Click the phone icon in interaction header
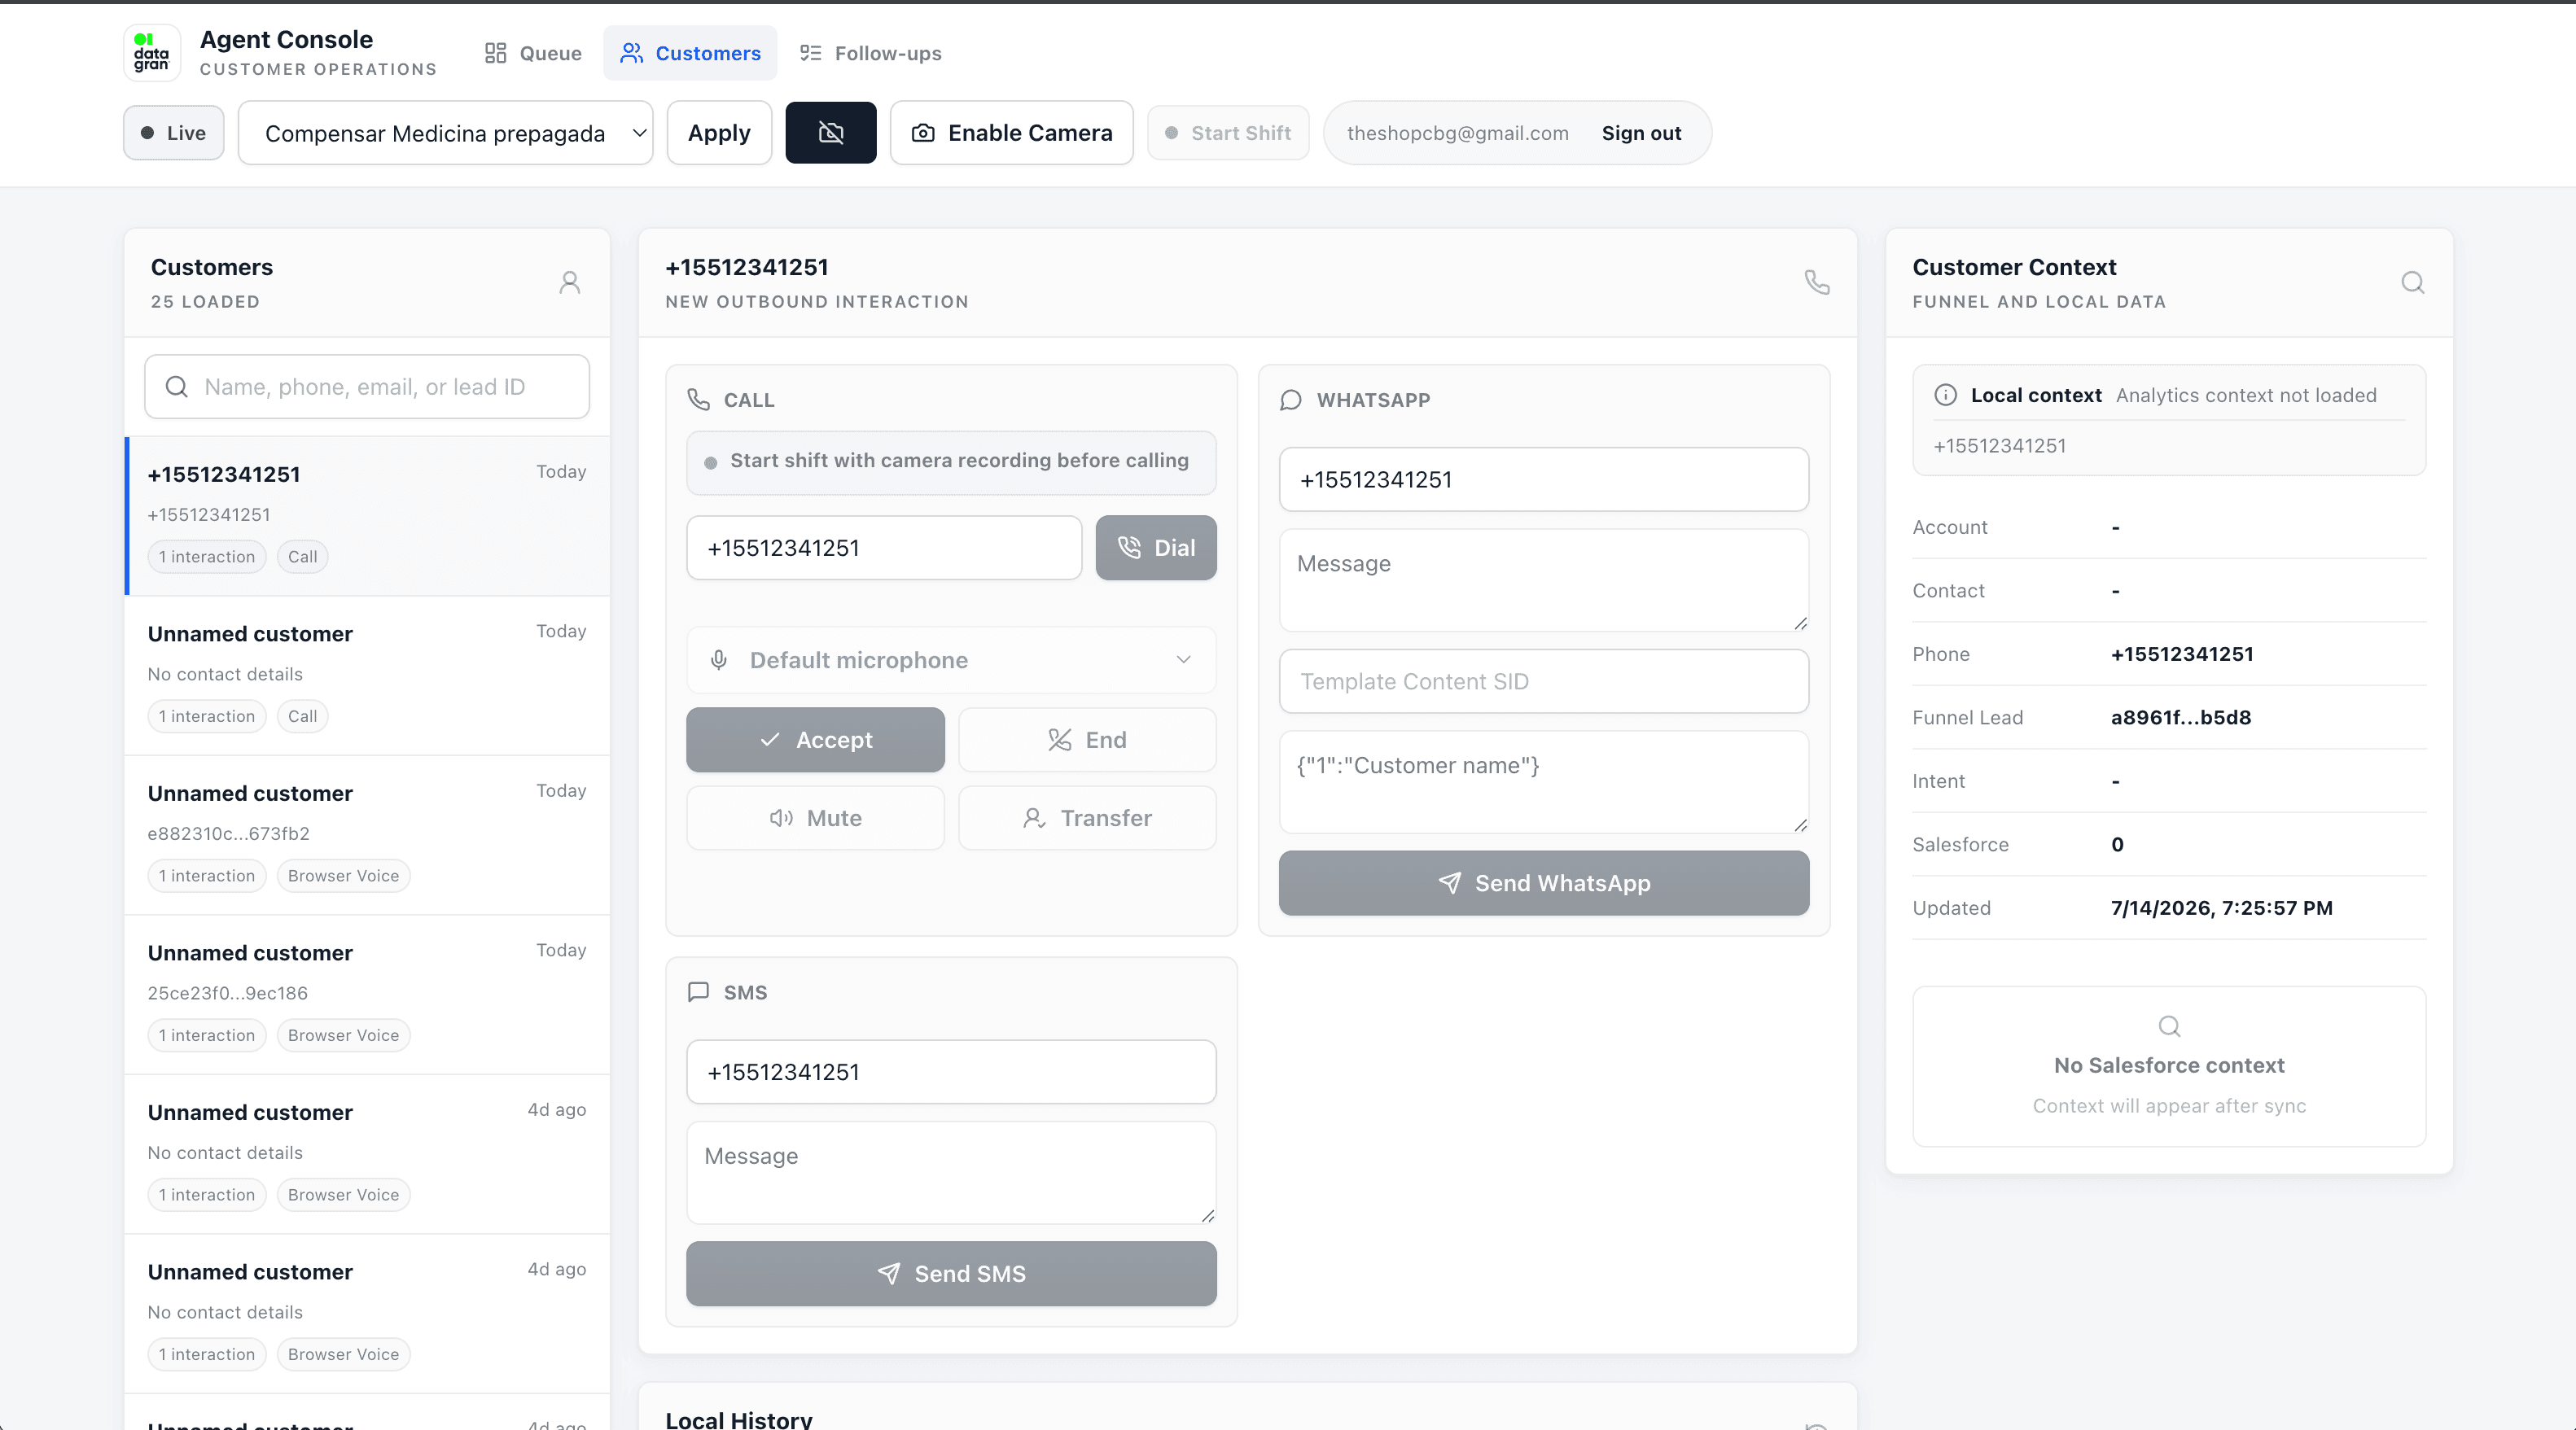The height and width of the screenshot is (1430, 2576). click(1817, 283)
